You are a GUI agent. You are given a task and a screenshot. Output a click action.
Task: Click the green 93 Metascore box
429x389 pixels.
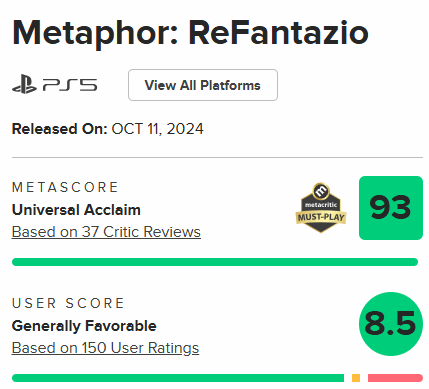click(391, 208)
